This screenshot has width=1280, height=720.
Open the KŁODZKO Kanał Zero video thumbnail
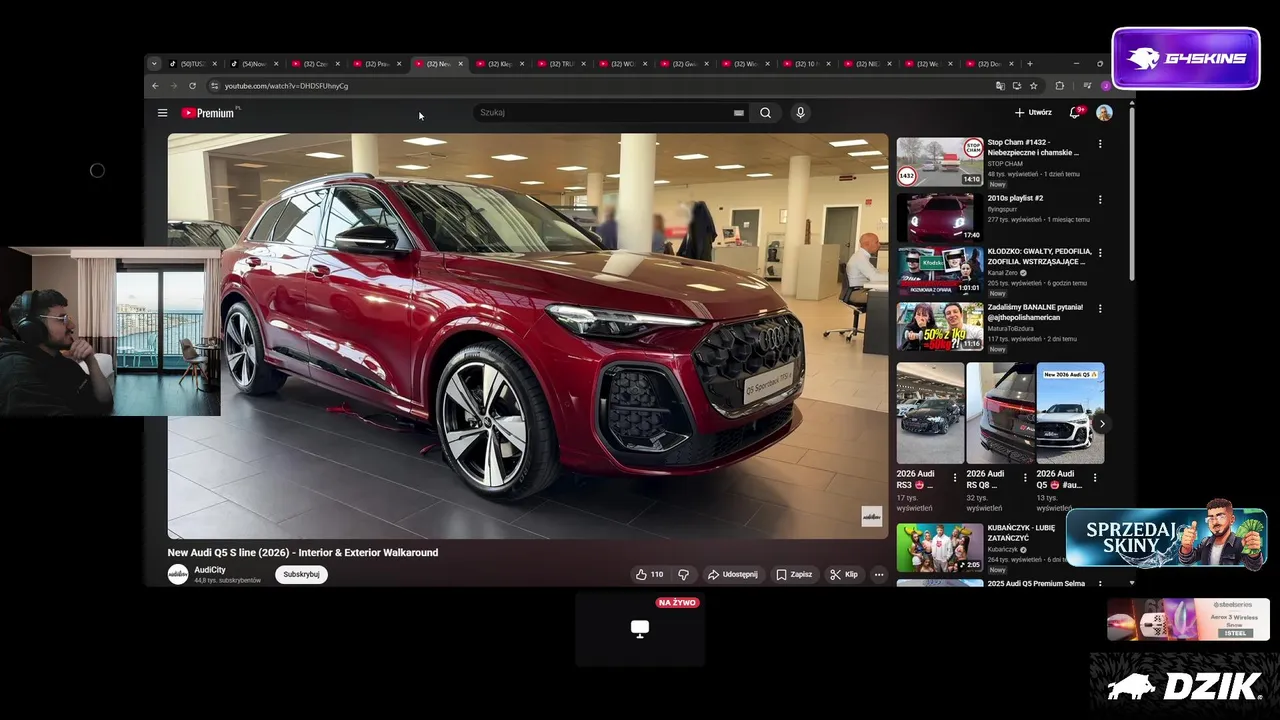click(940, 271)
